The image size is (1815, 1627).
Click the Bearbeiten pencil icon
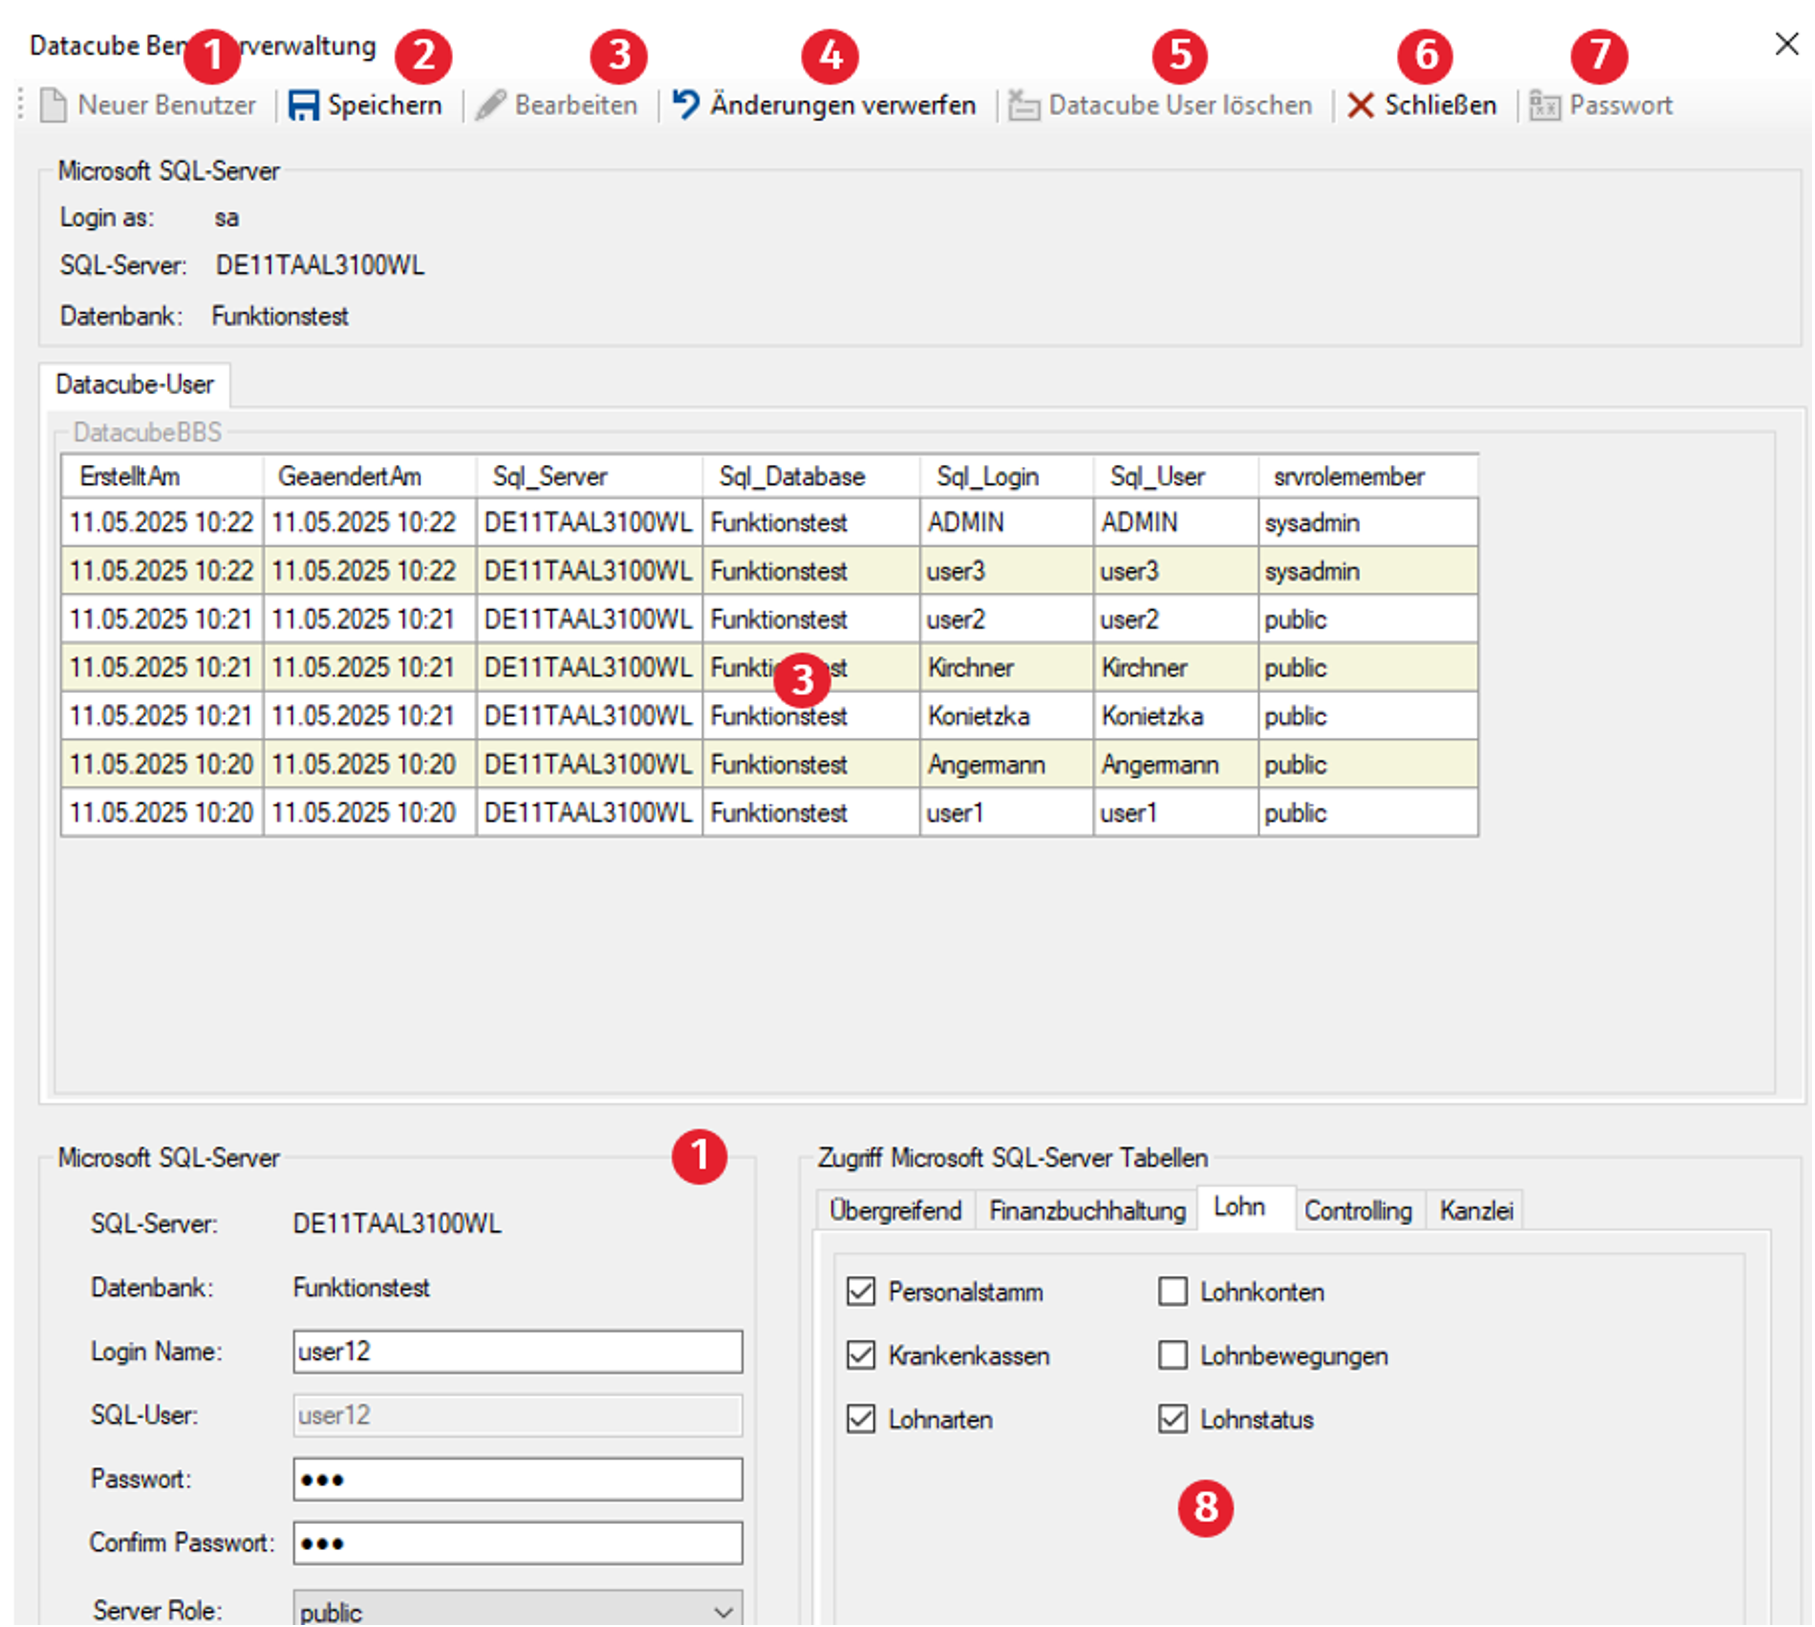click(490, 105)
